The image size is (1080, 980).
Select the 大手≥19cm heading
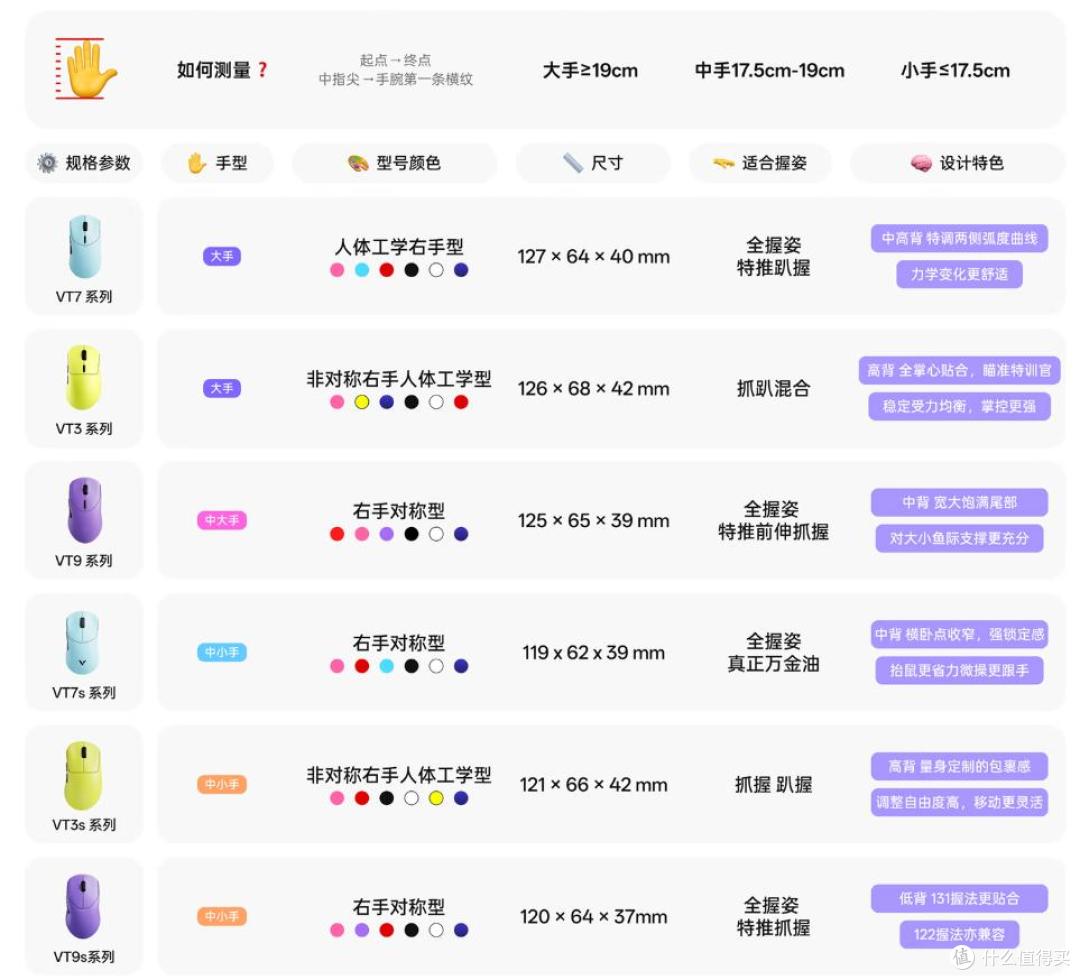pos(590,70)
